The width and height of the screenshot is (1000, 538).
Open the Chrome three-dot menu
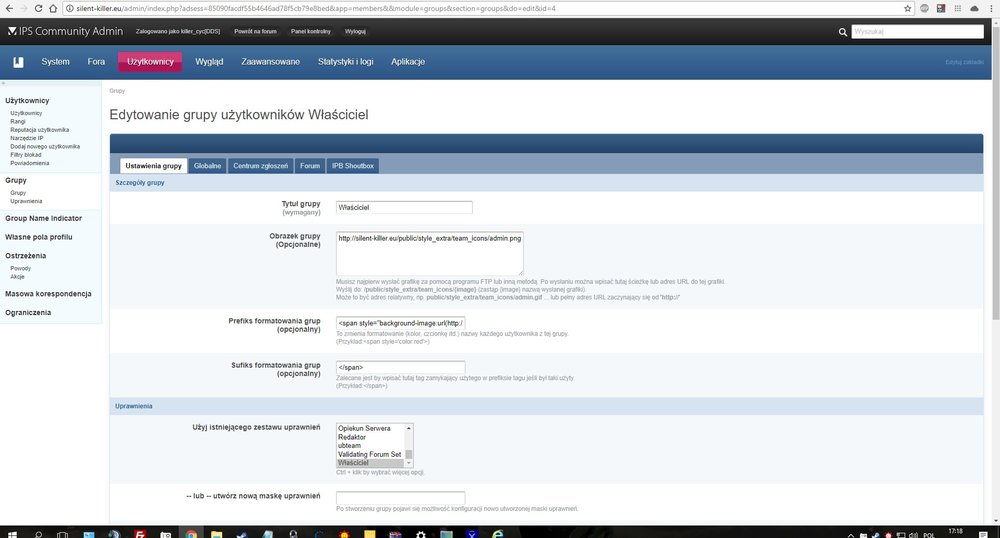pyautogui.click(x=990, y=8)
